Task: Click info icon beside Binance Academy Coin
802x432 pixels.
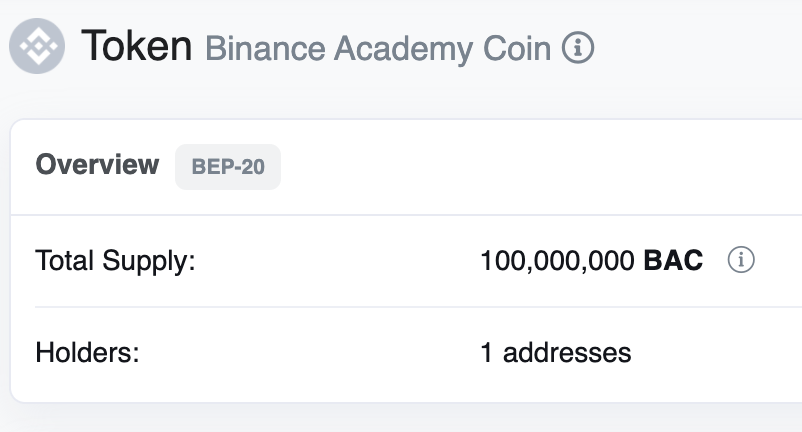Action: [578, 47]
